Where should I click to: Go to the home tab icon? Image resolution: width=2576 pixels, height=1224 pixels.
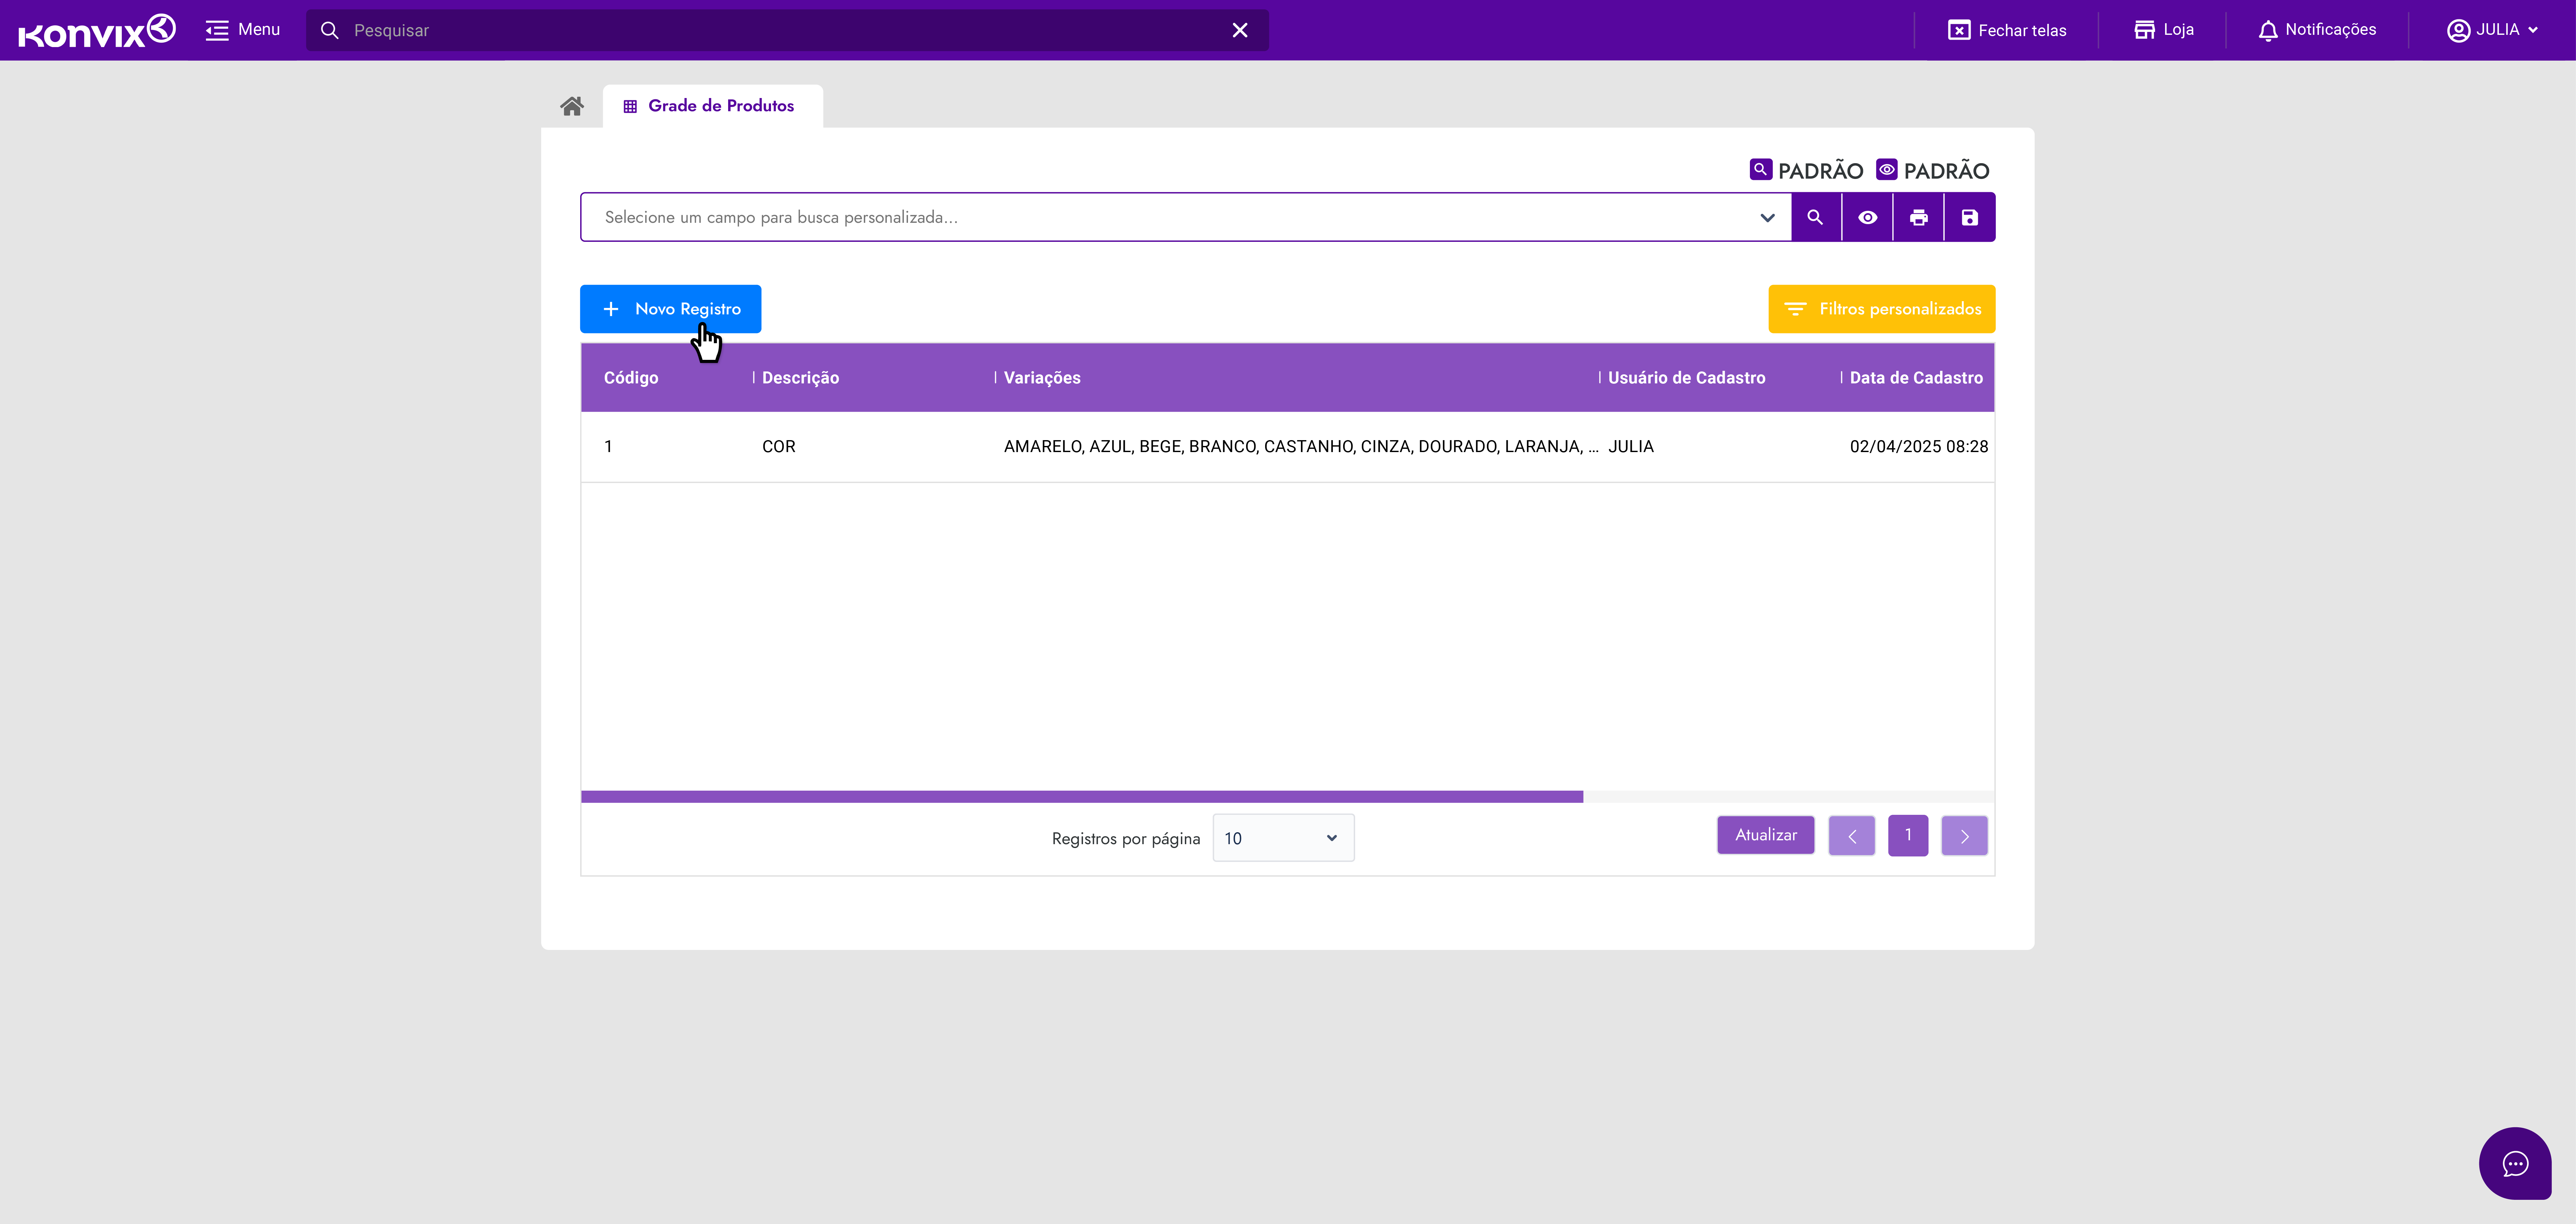(572, 106)
